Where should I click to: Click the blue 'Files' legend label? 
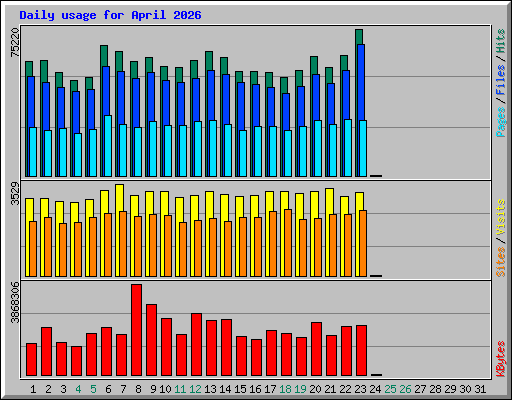(500, 80)
